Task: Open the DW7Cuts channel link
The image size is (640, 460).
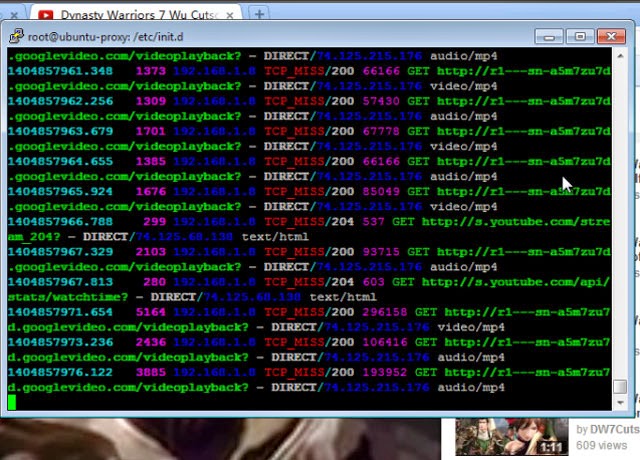Action: point(614,429)
